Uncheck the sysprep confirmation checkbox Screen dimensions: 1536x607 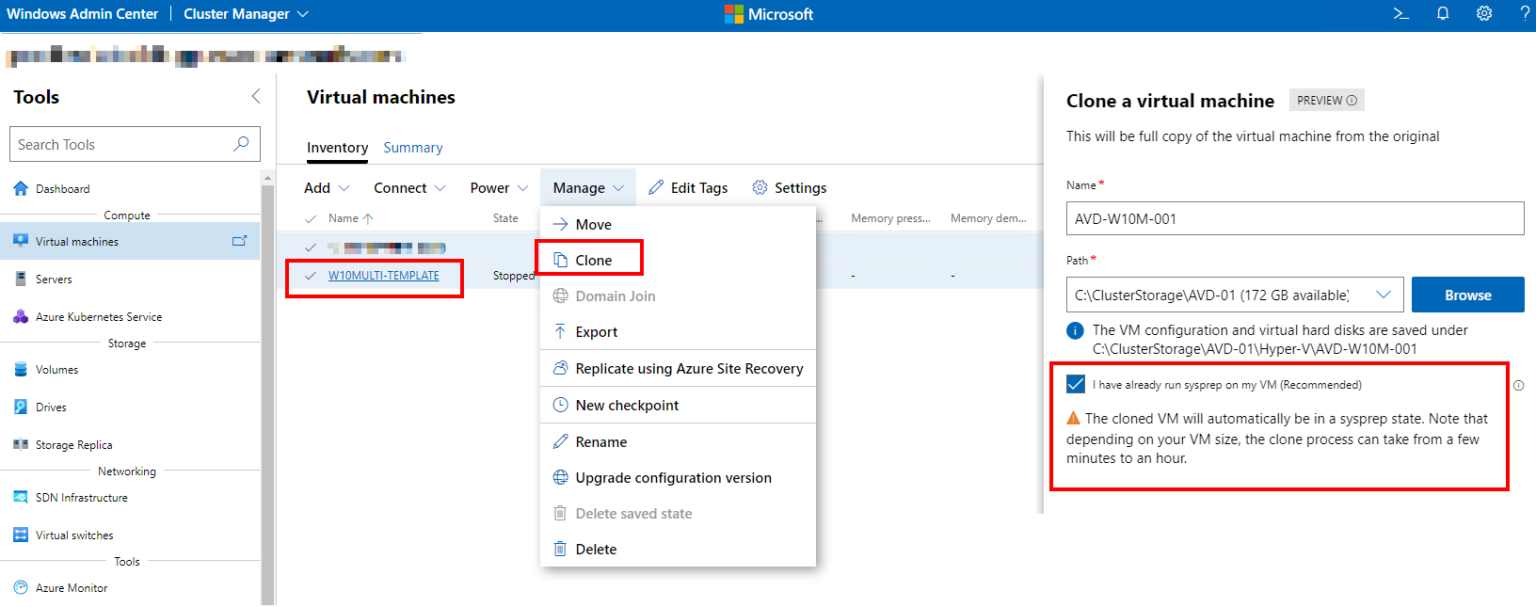tap(1074, 384)
